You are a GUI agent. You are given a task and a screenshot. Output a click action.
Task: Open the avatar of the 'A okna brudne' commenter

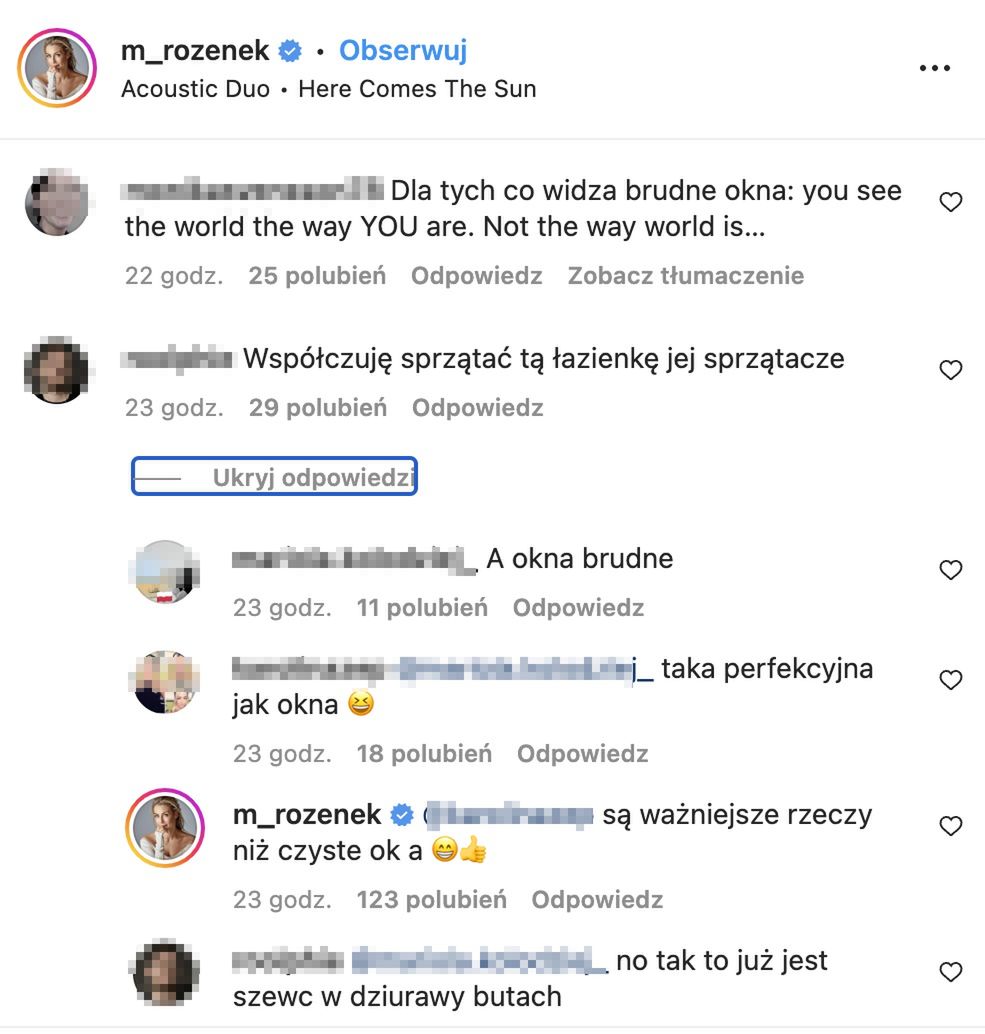[x=165, y=572]
